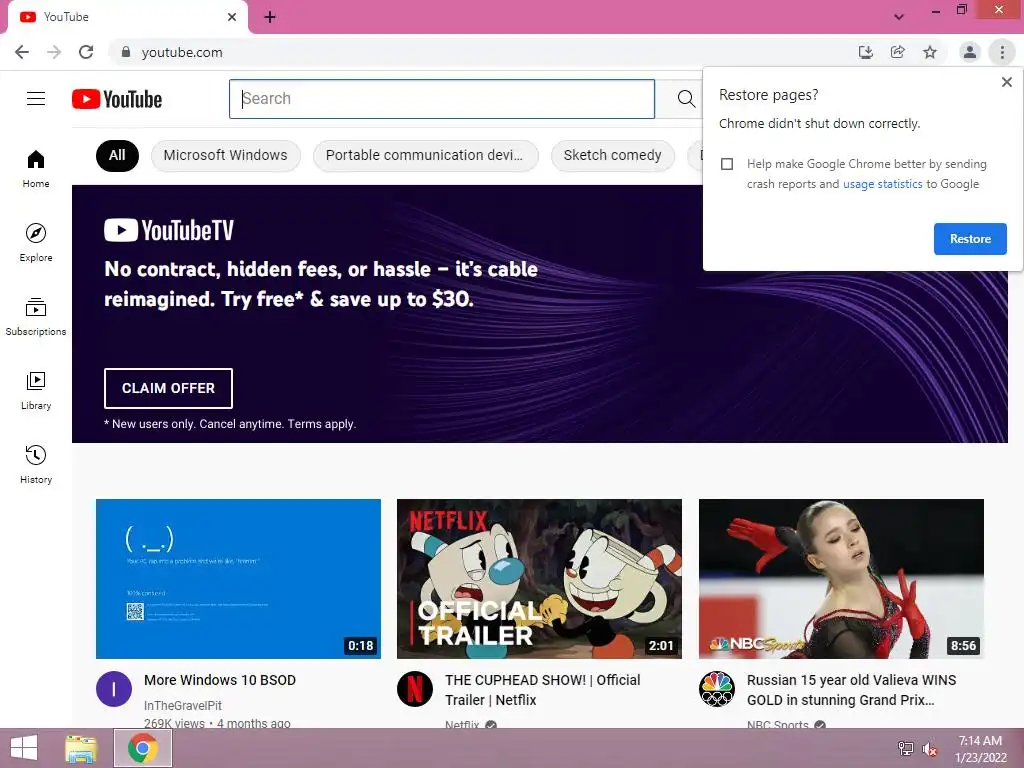Select the Sketch comedy chip
Screen dimensions: 1024x768
point(613,155)
